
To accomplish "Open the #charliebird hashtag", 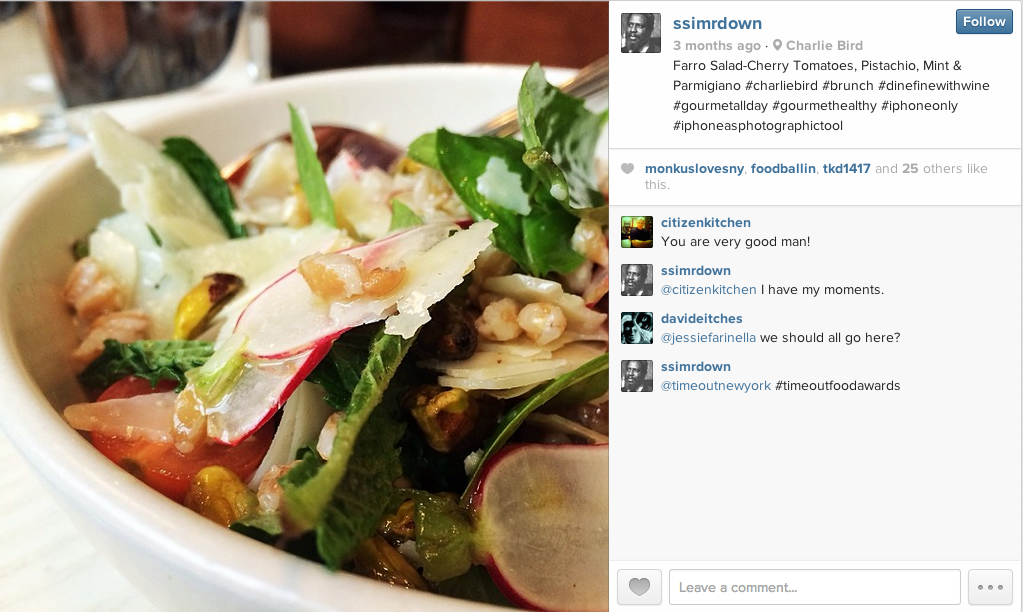I will point(781,85).
